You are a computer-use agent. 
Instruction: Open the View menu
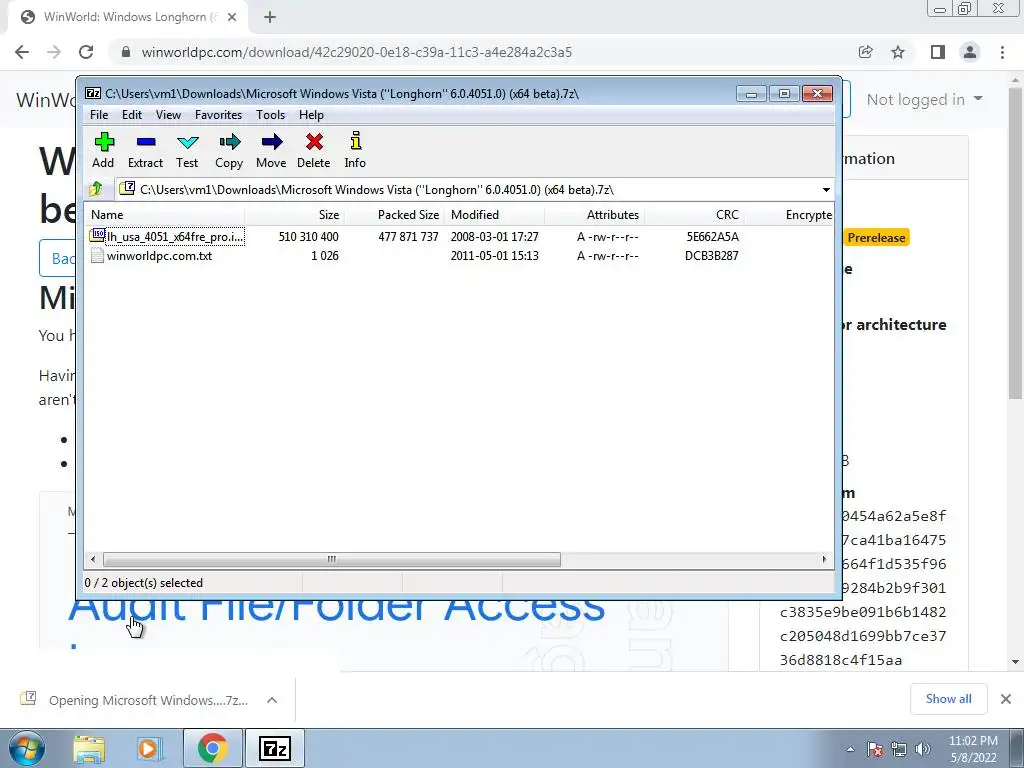point(168,115)
